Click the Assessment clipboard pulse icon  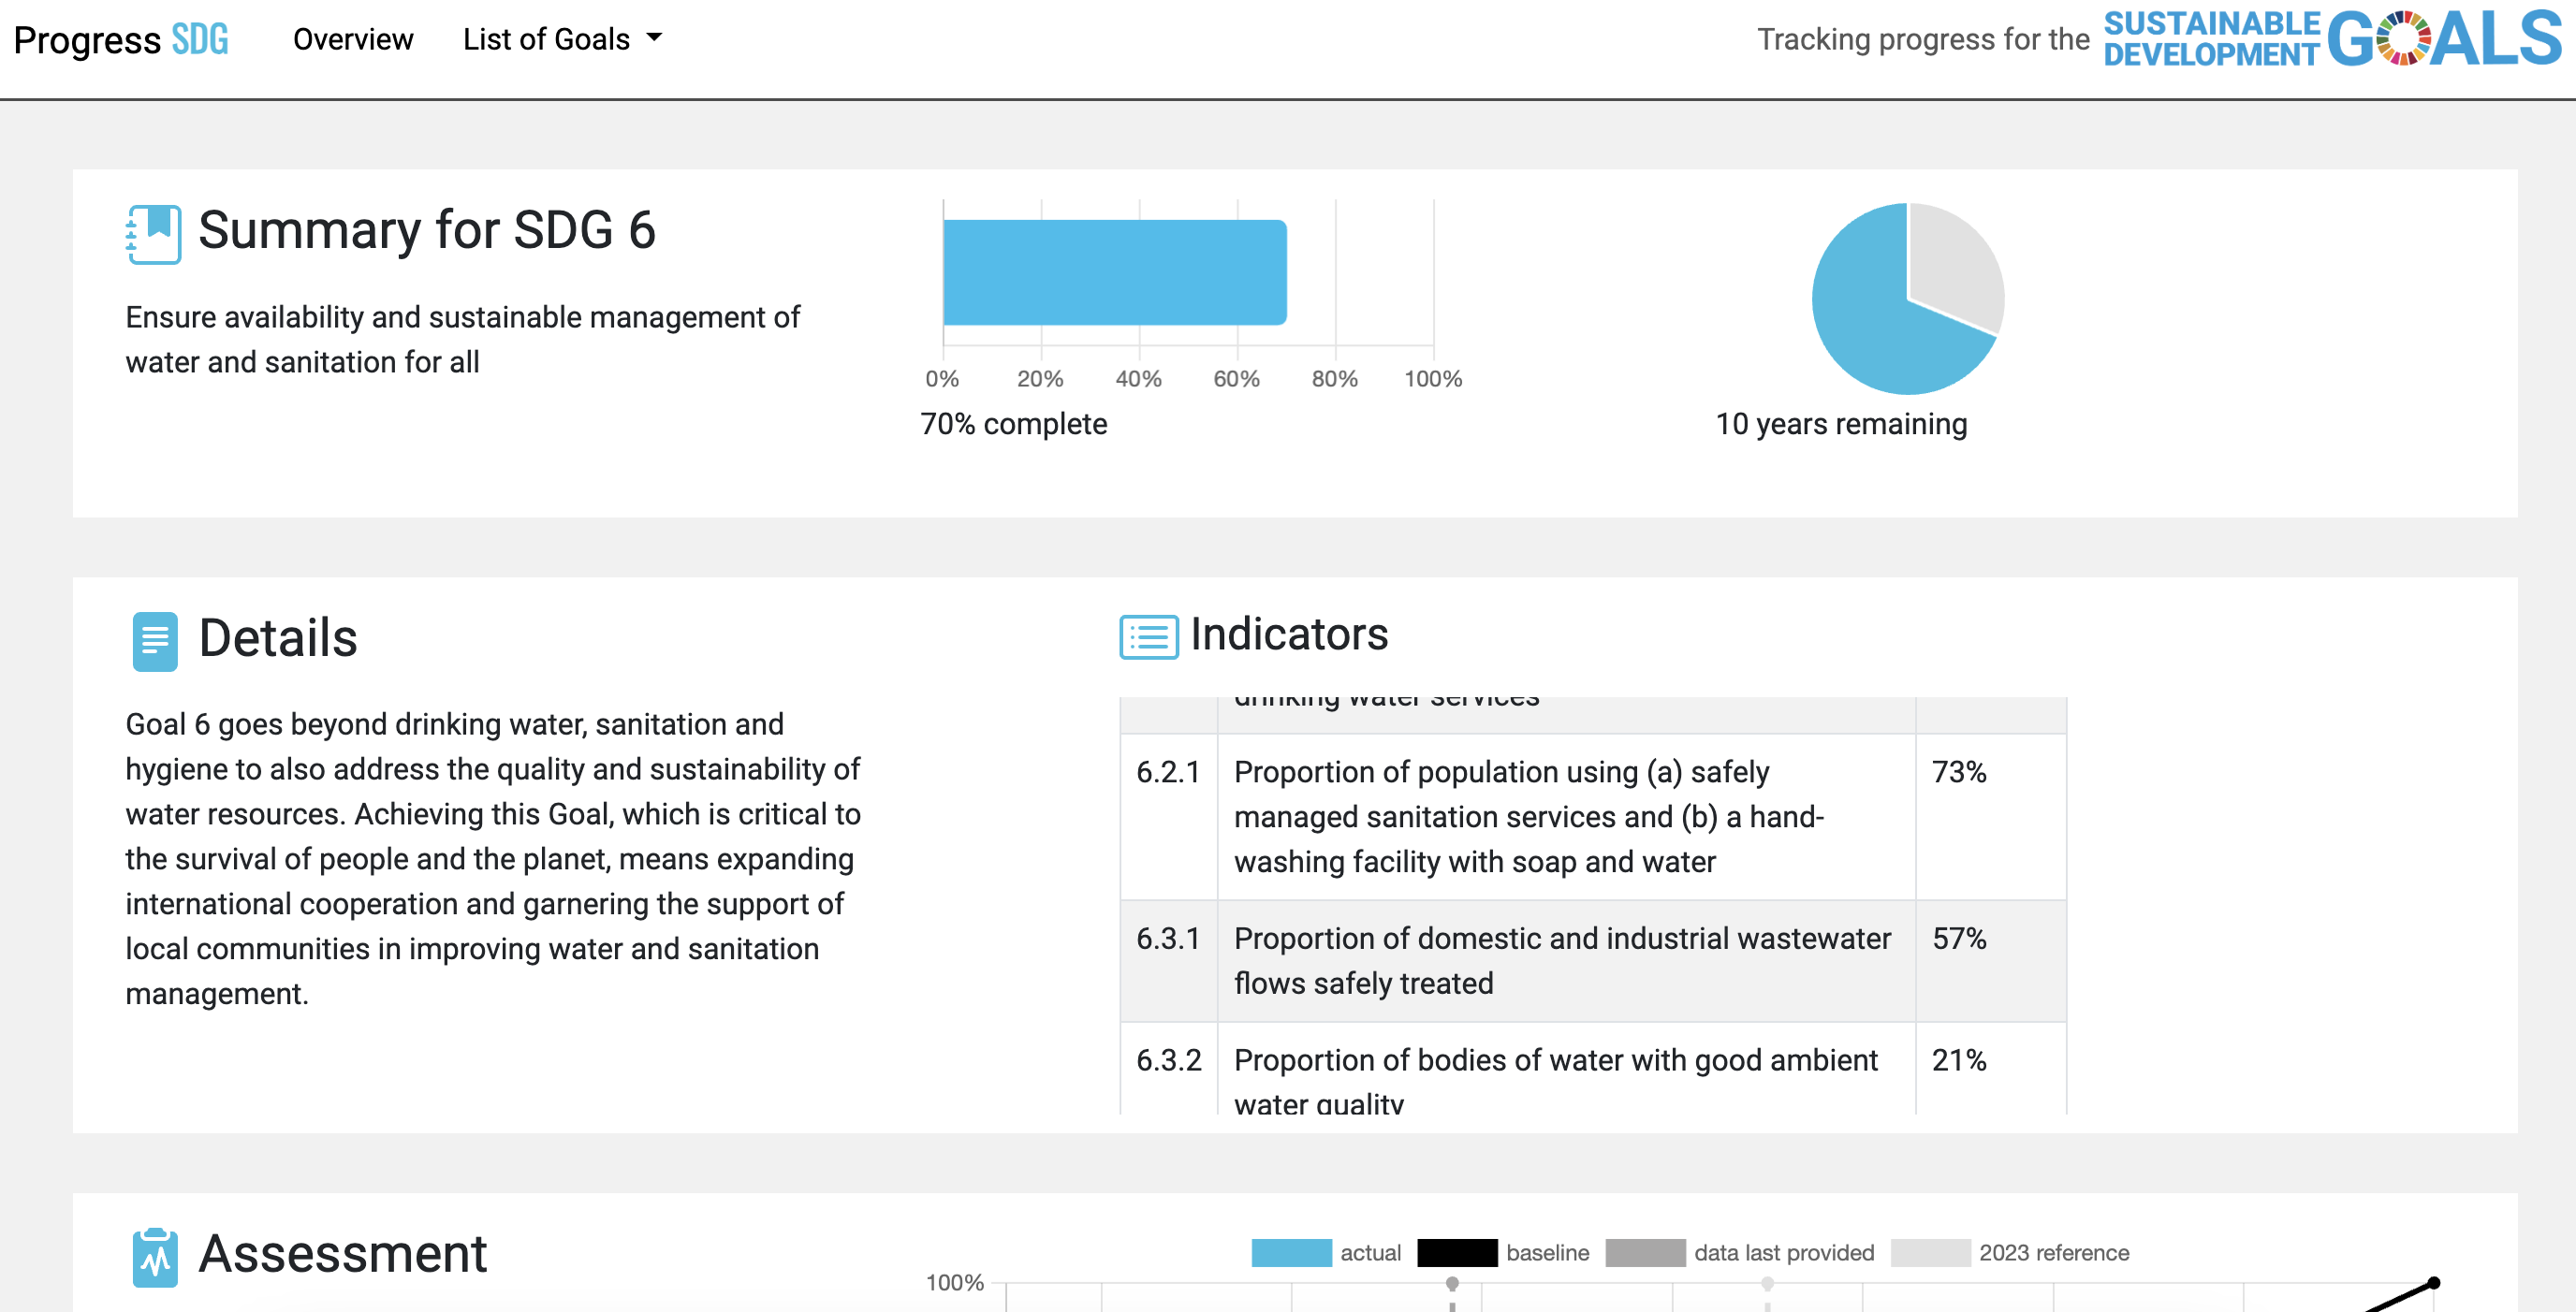pyautogui.click(x=155, y=1257)
